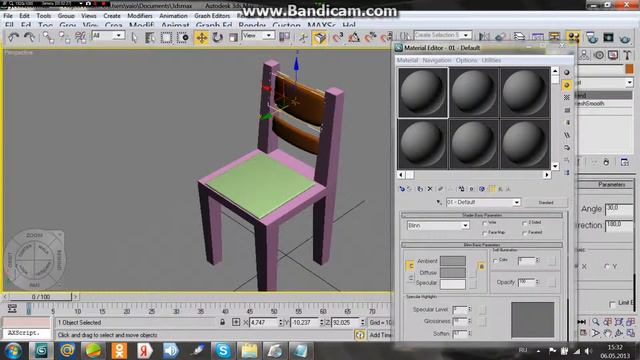This screenshot has width=640, height=360.
Task: Click the Sample Type sphere icon in Material Editor
Action: [x=567, y=72]
